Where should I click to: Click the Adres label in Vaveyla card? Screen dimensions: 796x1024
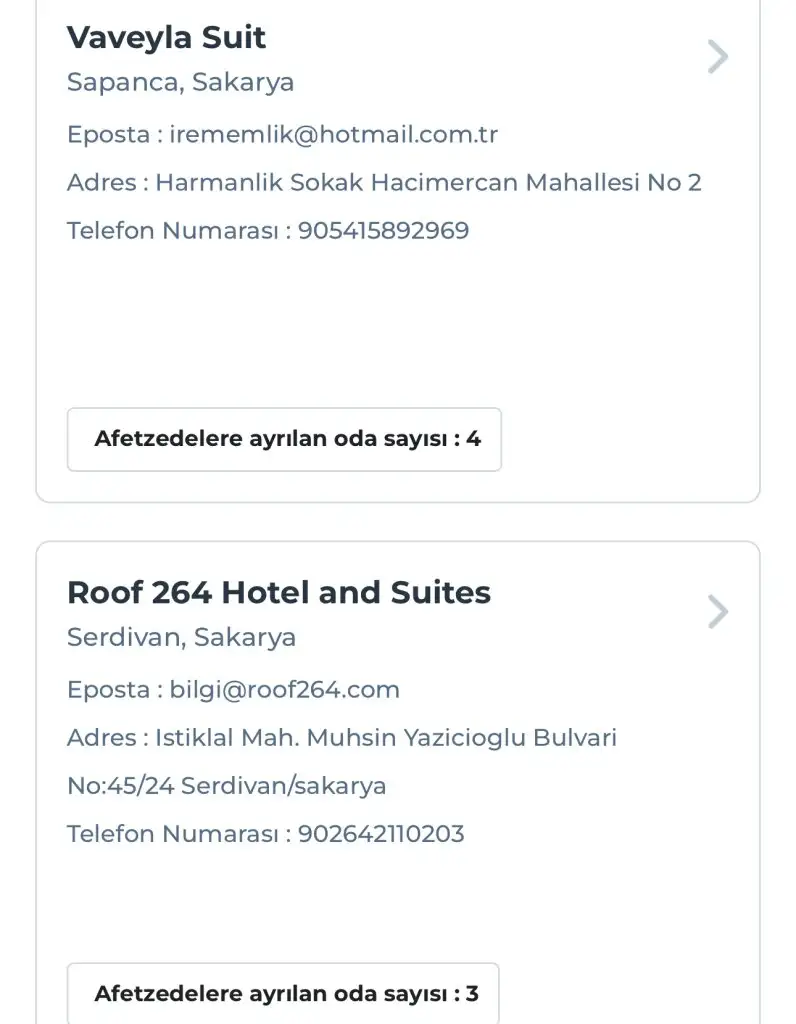tap(101, 182)
